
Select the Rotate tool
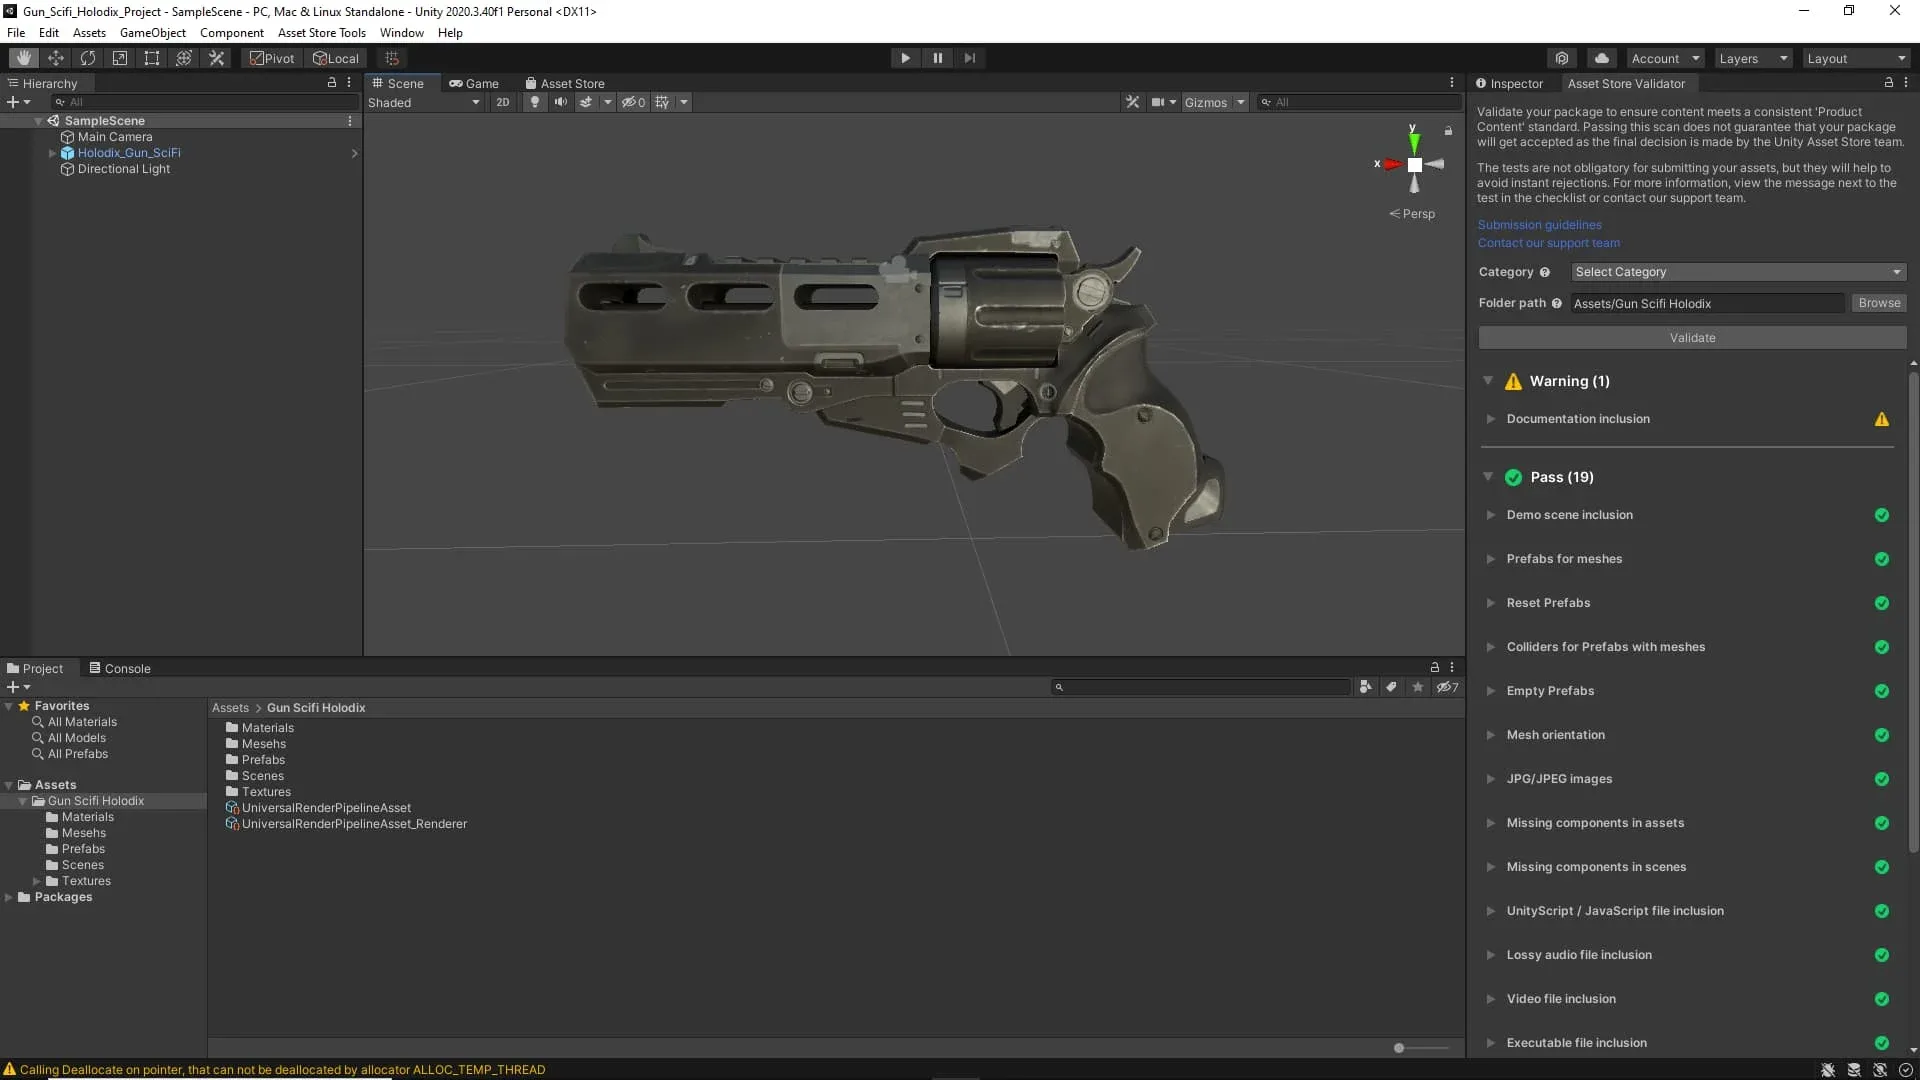tap(88, 58)
